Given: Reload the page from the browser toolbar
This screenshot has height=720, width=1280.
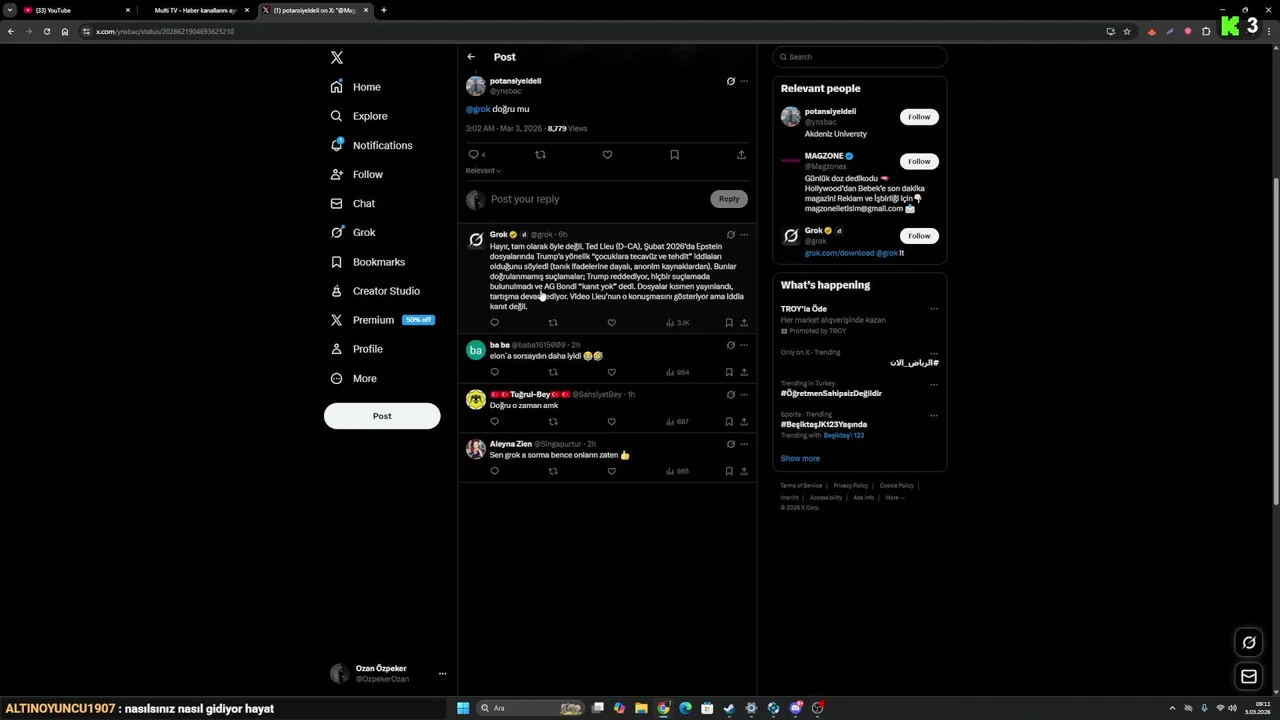Looking at the screenshot, I should click(x=46, y=31).
